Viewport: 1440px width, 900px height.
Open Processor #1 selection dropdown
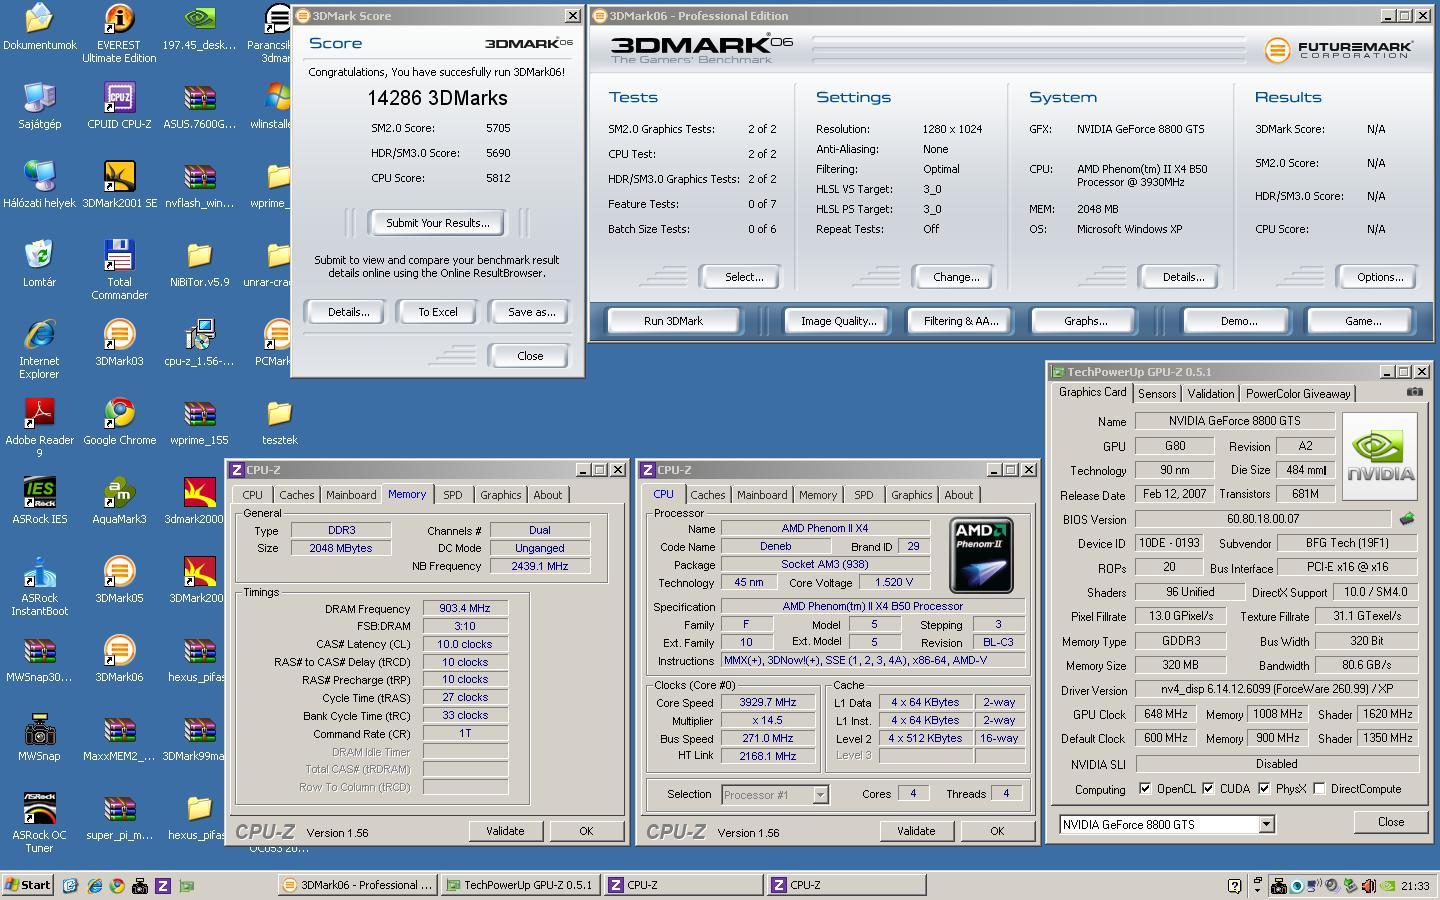click(820, 795)
